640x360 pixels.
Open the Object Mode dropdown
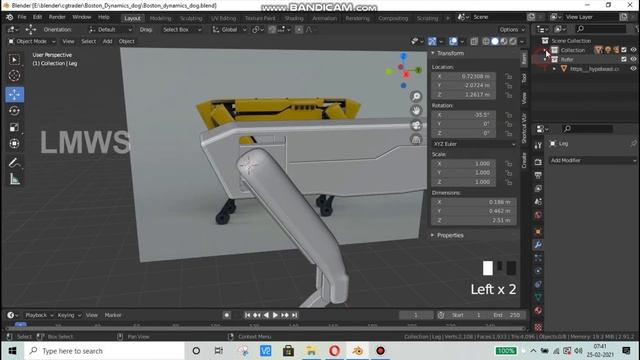(32, 41)
